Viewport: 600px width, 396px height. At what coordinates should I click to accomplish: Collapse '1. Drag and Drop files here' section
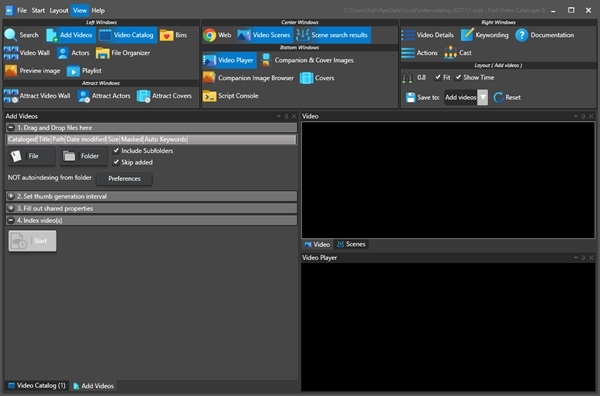[11, 128]
